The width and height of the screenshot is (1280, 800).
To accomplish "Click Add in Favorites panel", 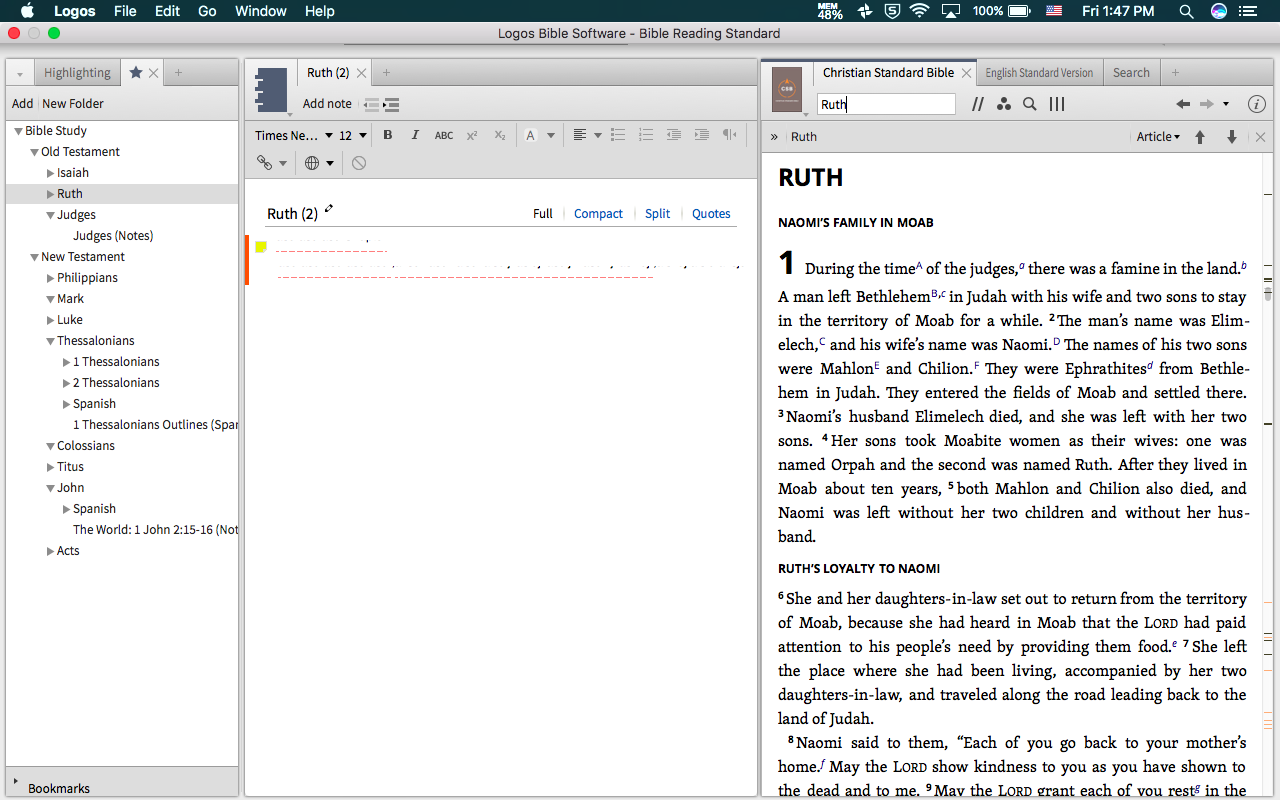I will coord(22,104).
